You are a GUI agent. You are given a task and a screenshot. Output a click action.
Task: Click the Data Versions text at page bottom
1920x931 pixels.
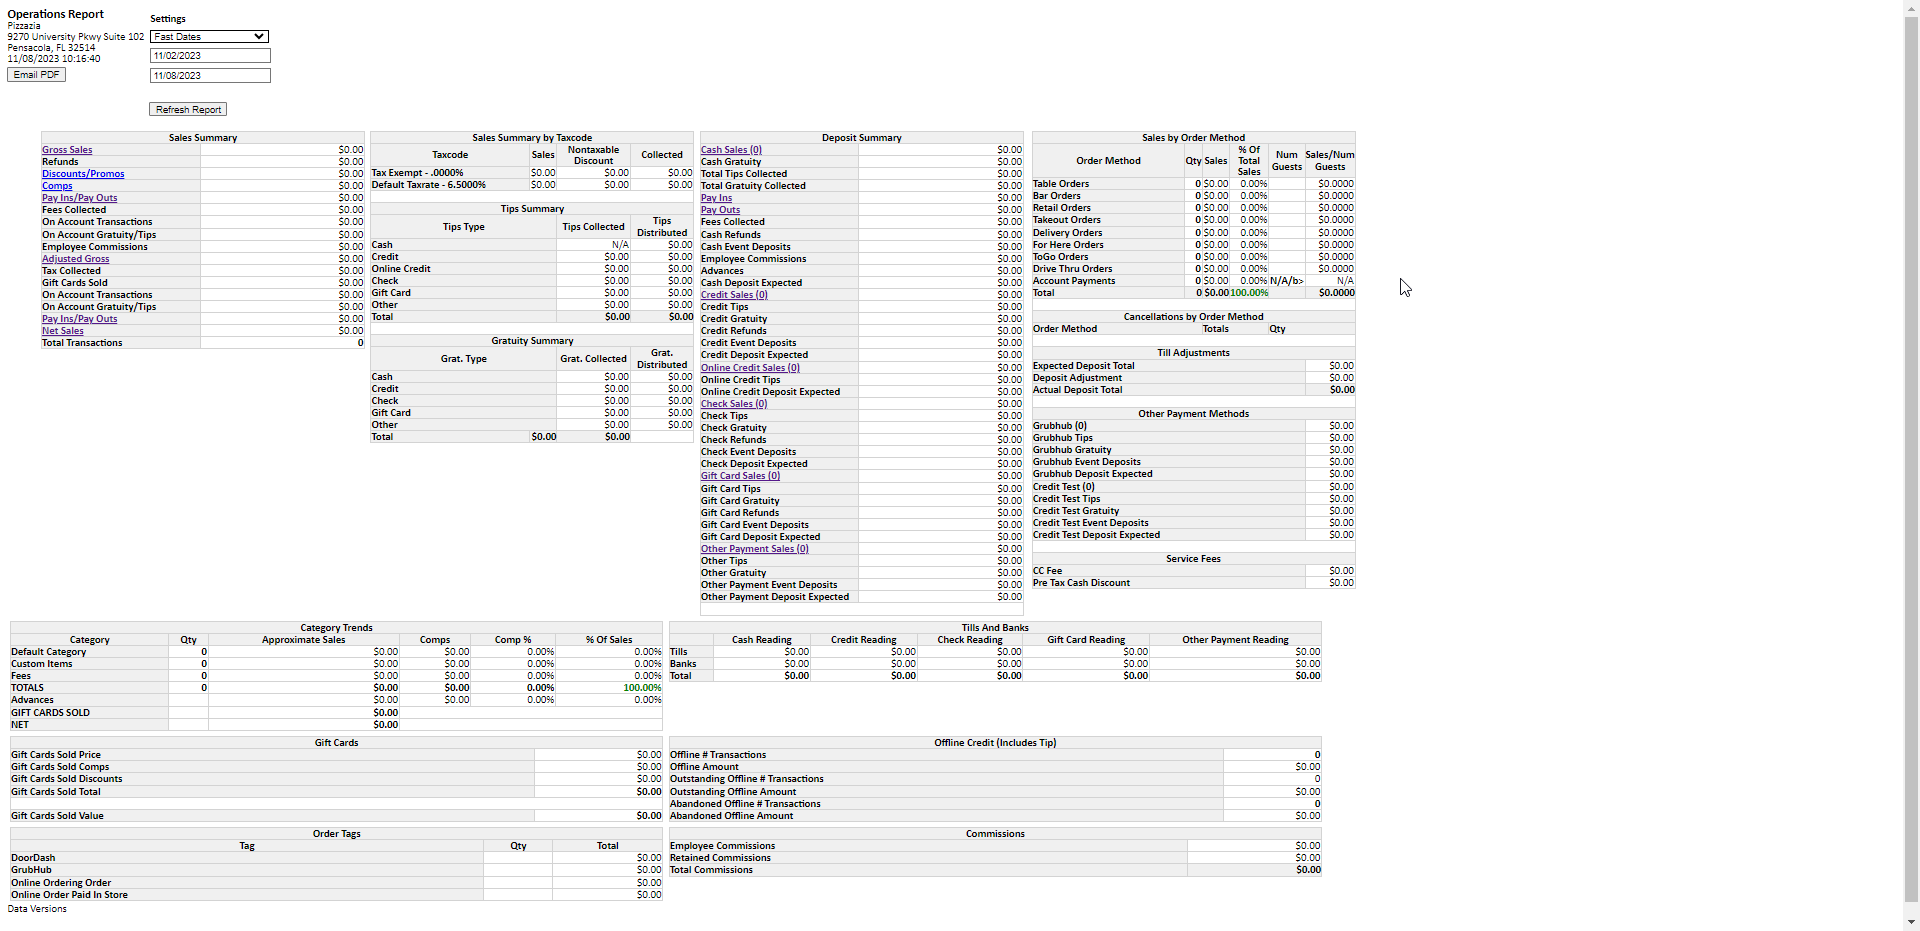[37, 909]
